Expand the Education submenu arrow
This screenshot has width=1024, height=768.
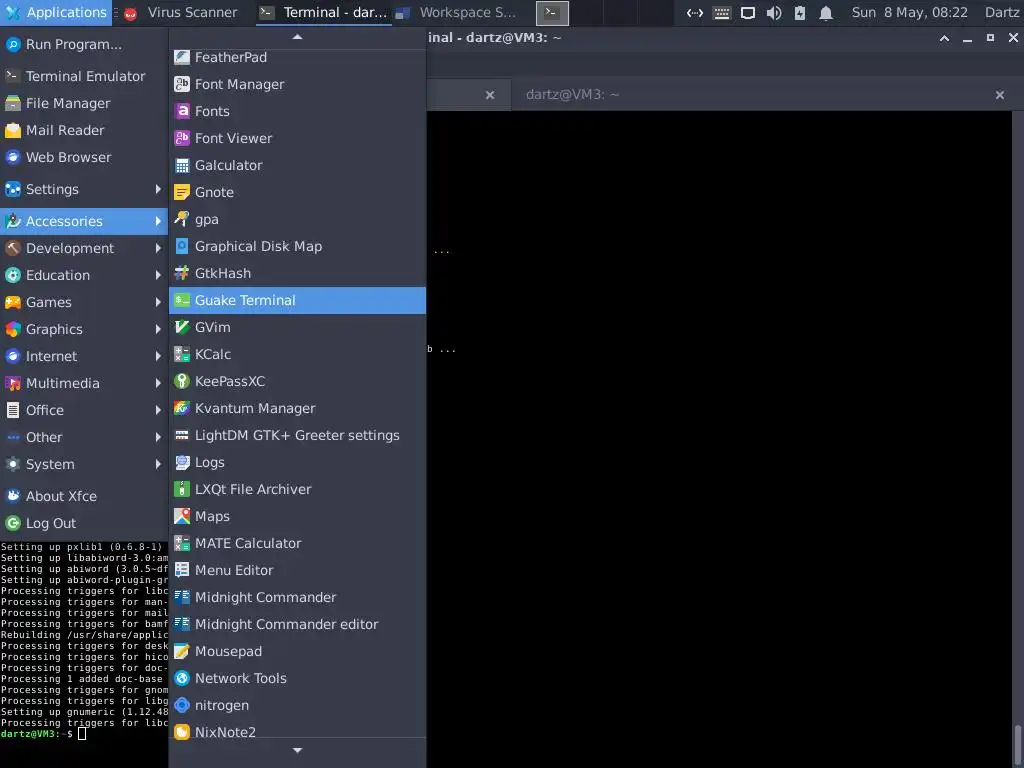(x=158, y=275)
